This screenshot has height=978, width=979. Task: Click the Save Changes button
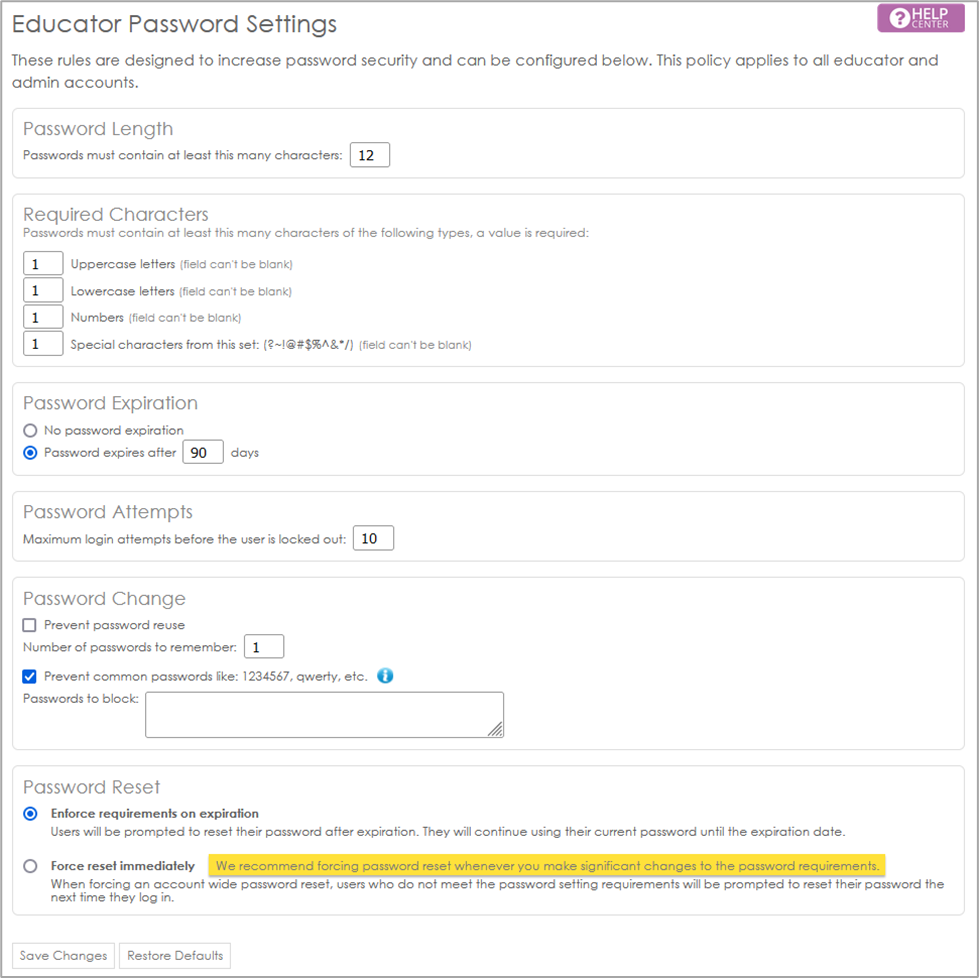point(63,956)
